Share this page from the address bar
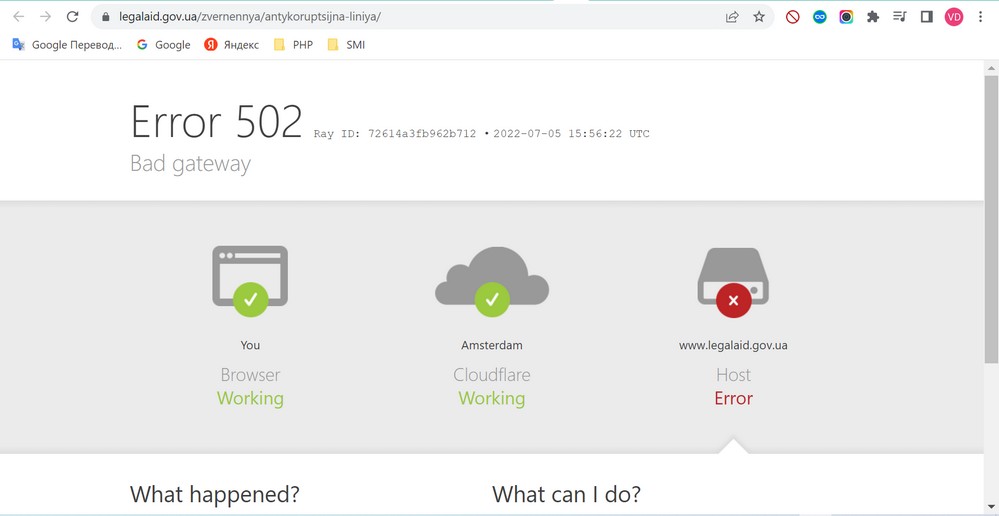999x516 pixels. [x=732, y=17]
